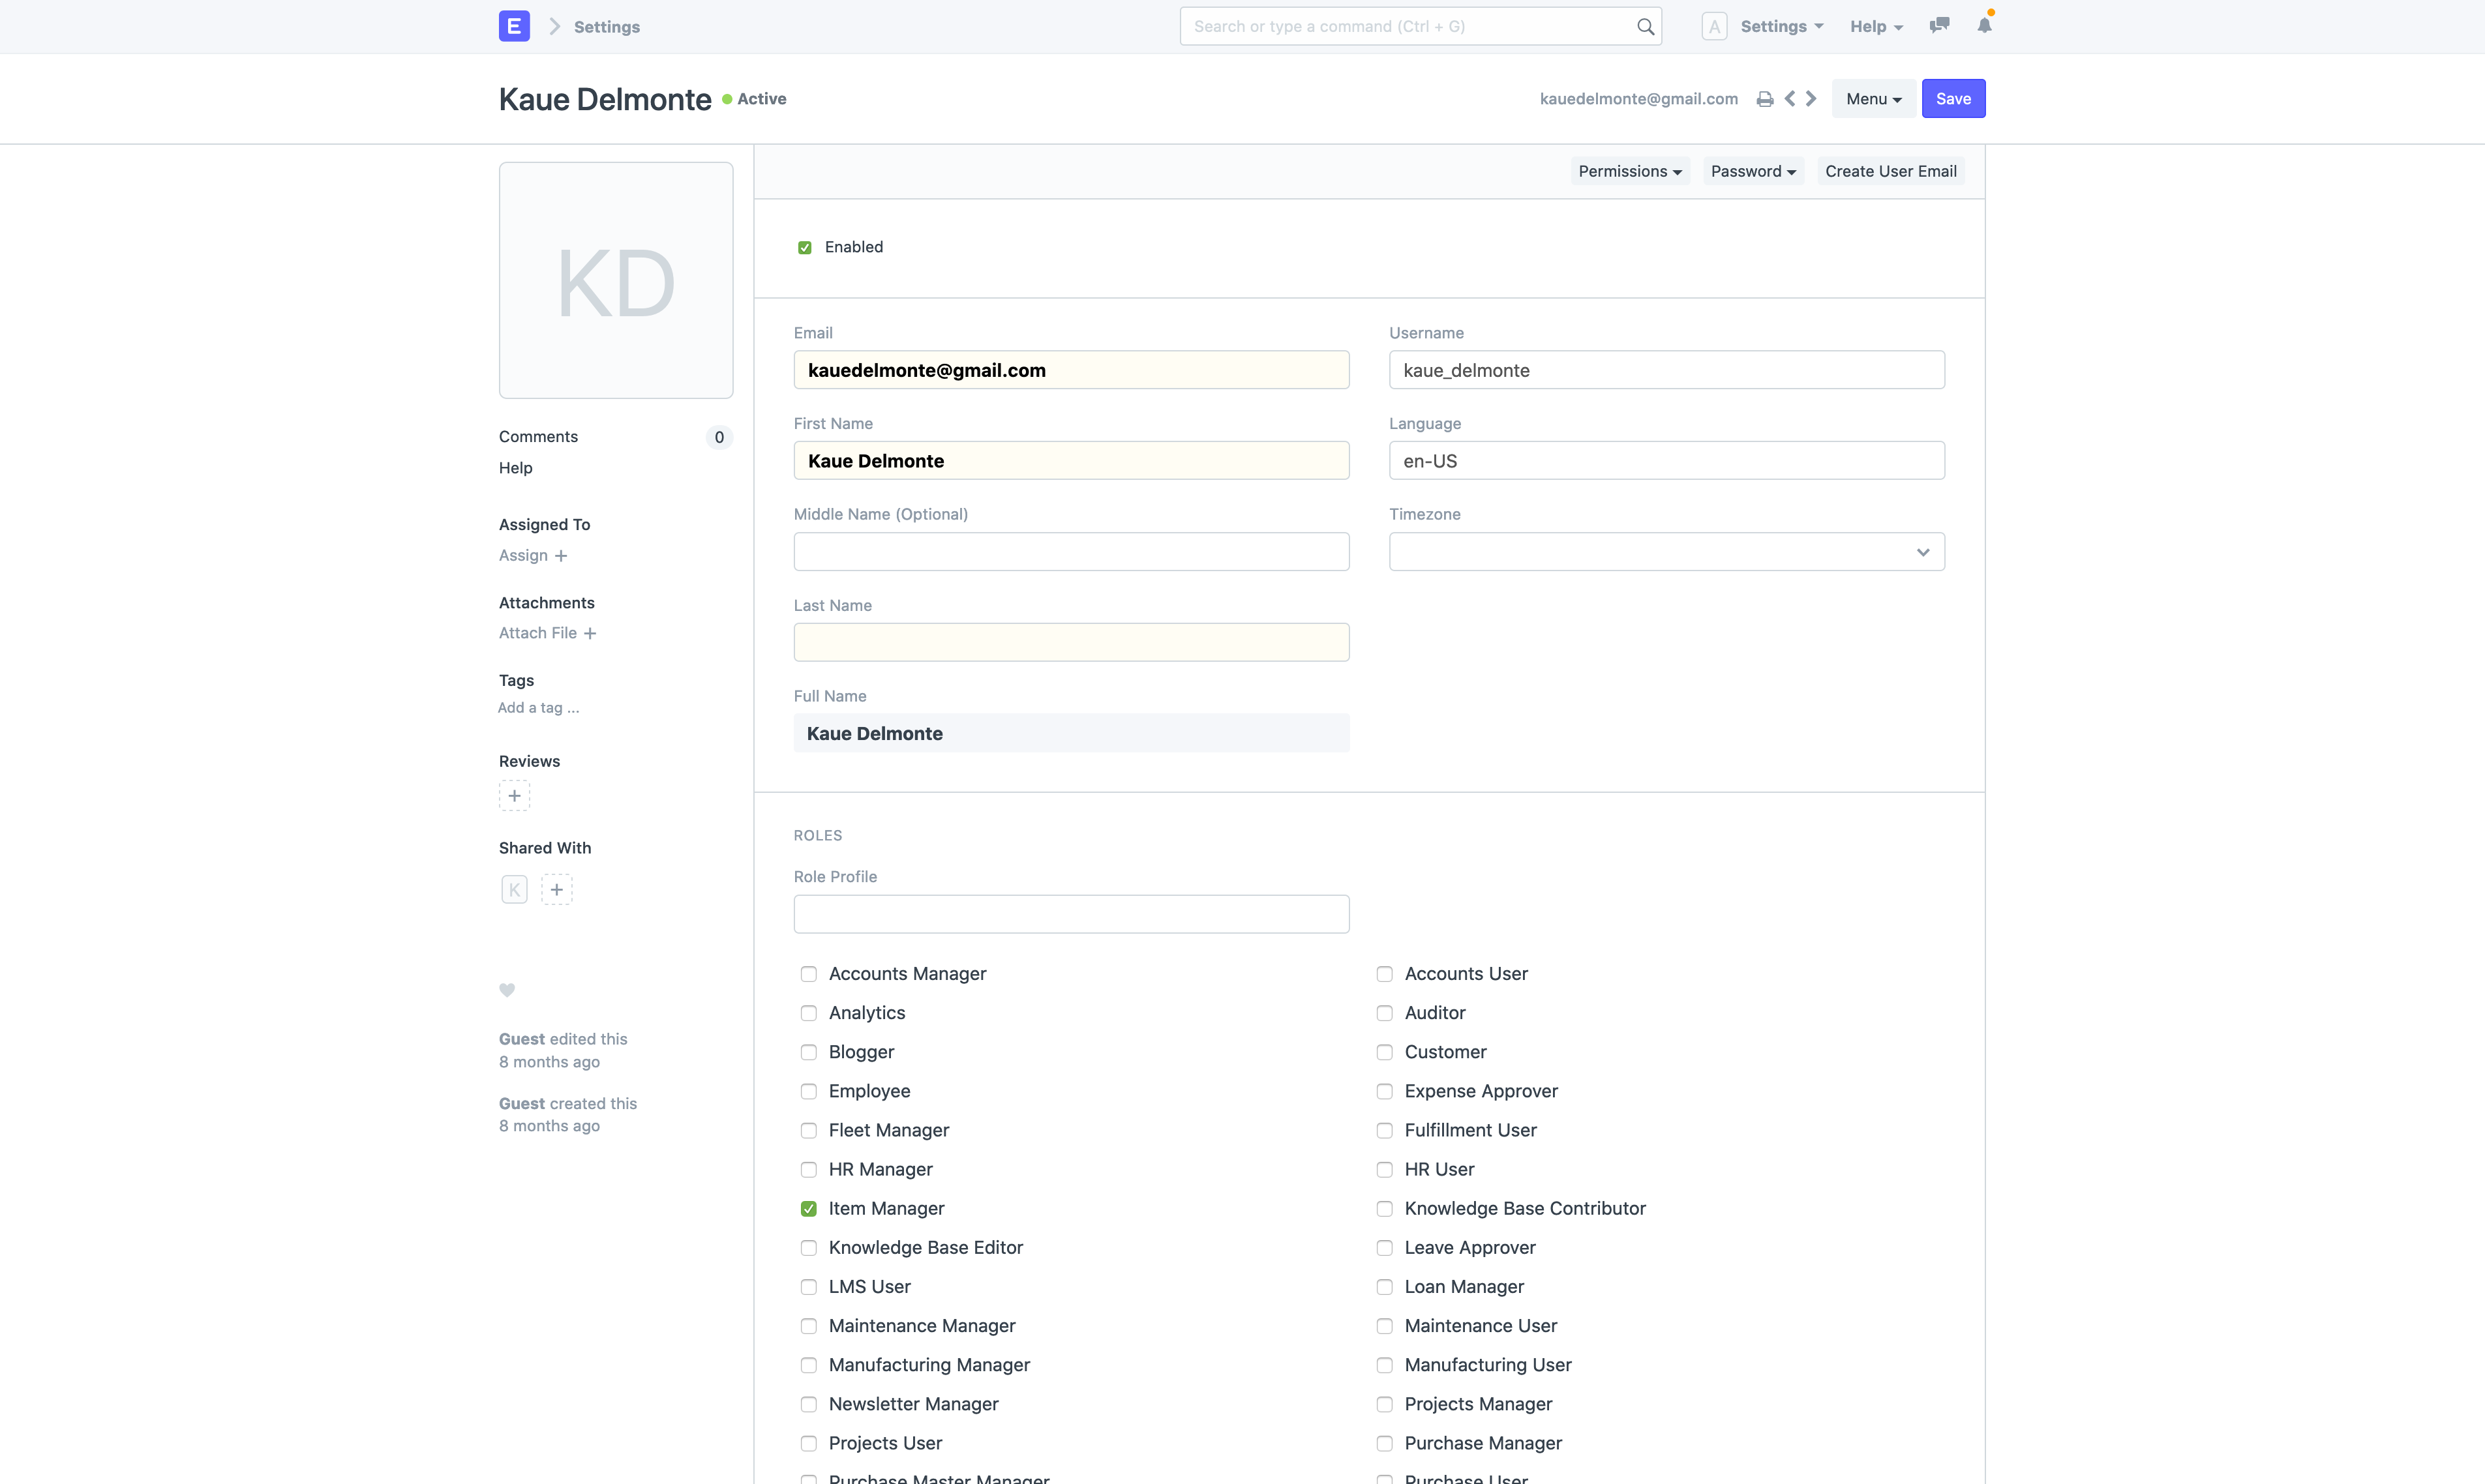This screenshot has height=1484, width=2485.
Task: Click the heart icon to like this document
Action: click(x=507, y=990)
